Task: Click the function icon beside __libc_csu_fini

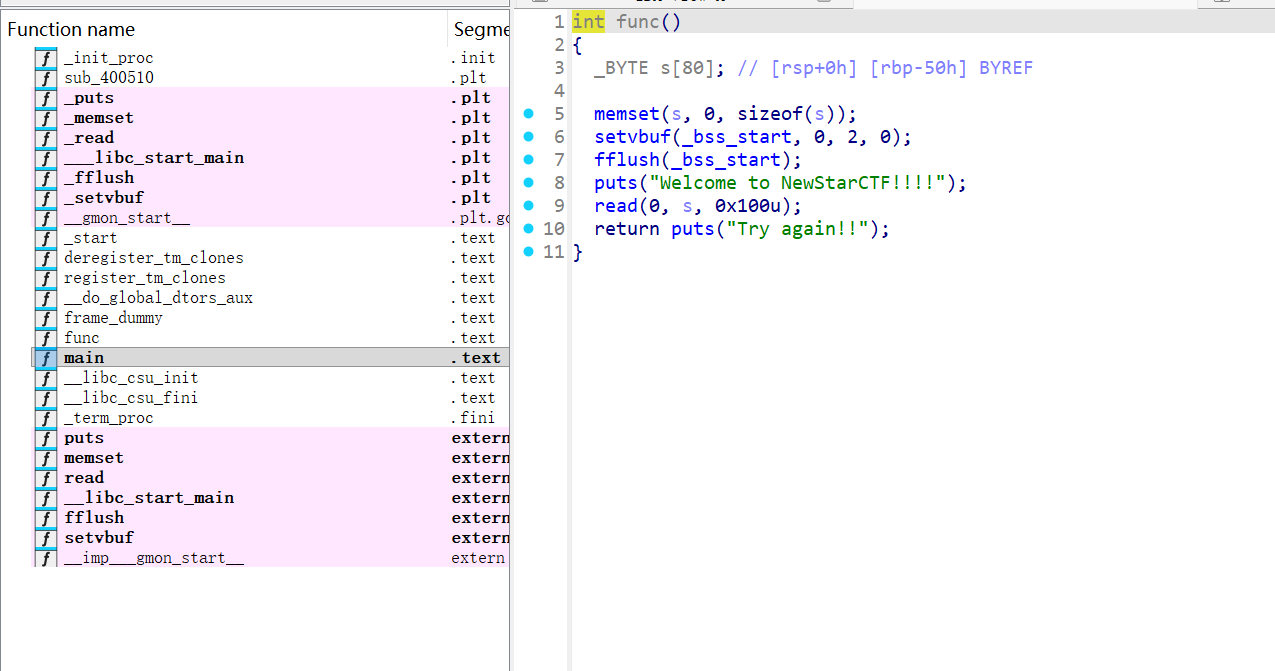Action: 46,398
